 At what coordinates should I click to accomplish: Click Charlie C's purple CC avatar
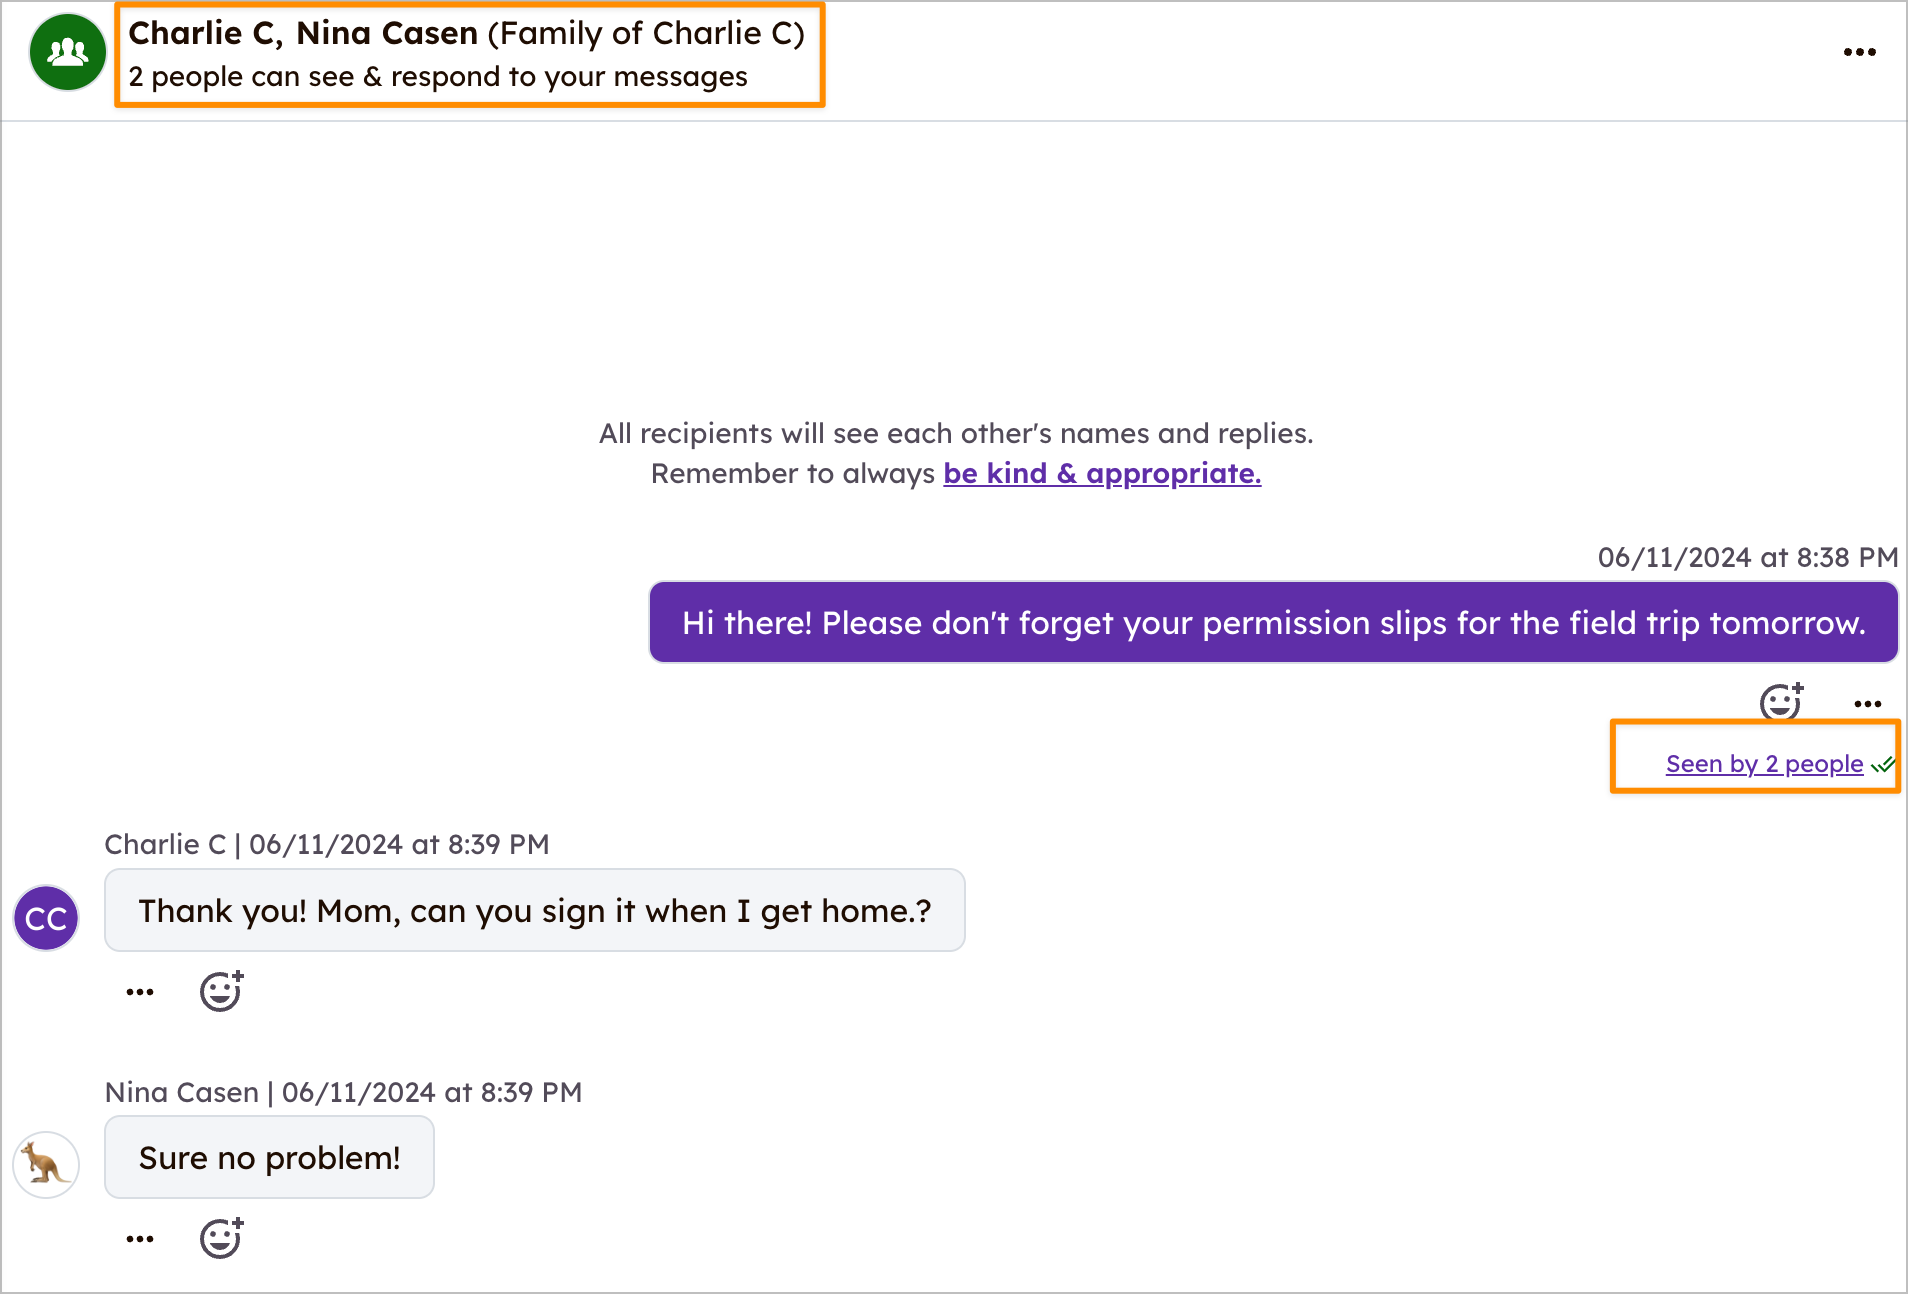(46, 918)
